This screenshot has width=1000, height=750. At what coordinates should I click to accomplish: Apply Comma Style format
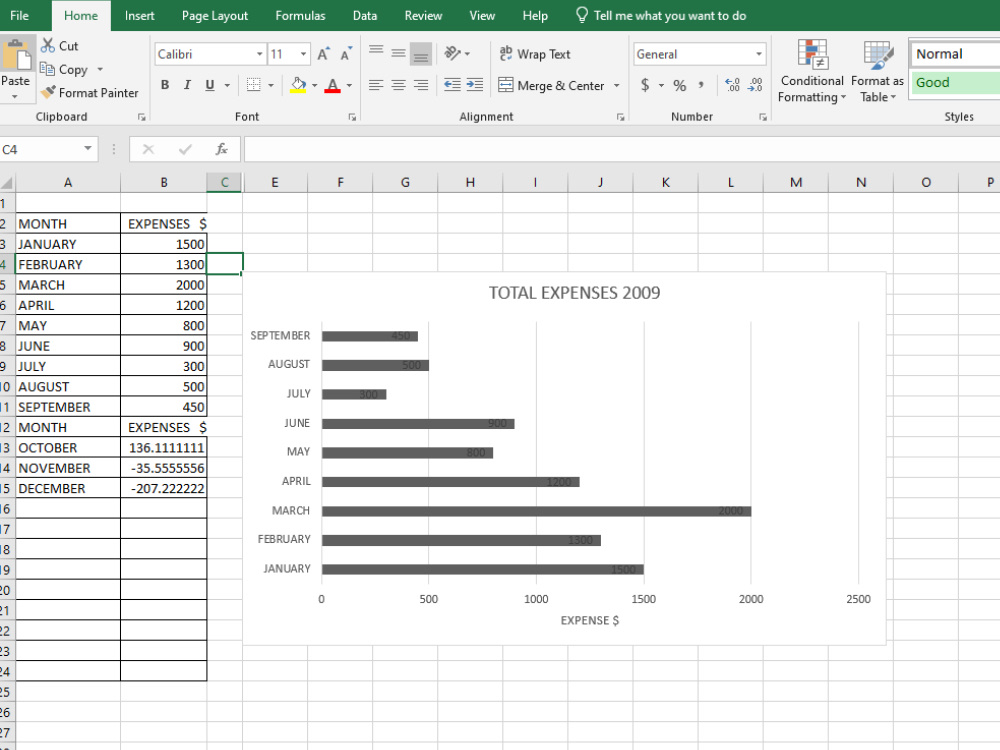(x=701, y=85)
